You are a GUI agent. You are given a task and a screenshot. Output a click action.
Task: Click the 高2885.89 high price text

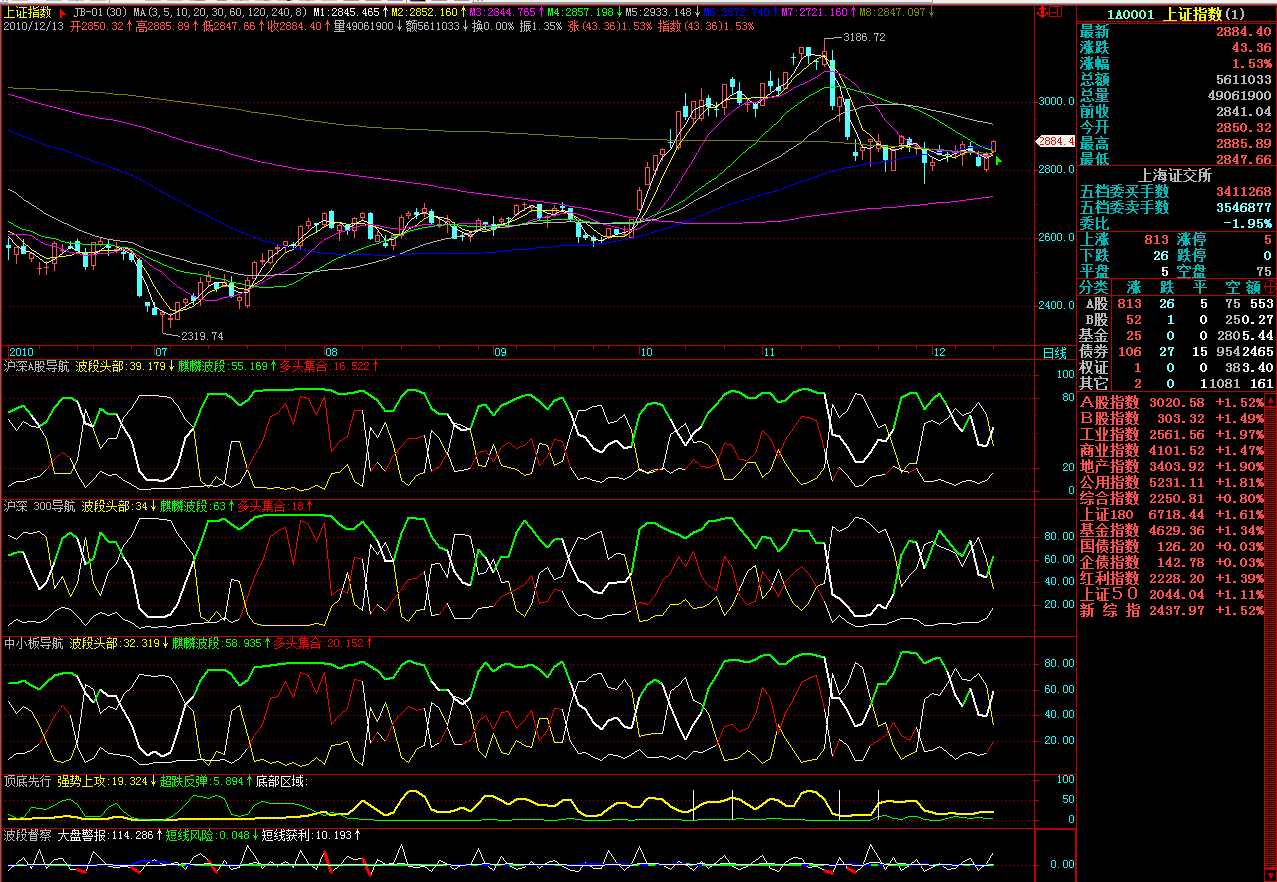click(x=162, y=26)
